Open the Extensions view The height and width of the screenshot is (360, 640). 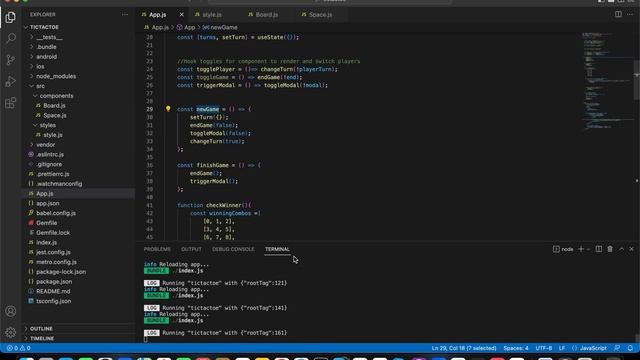[x=11, y=103]
